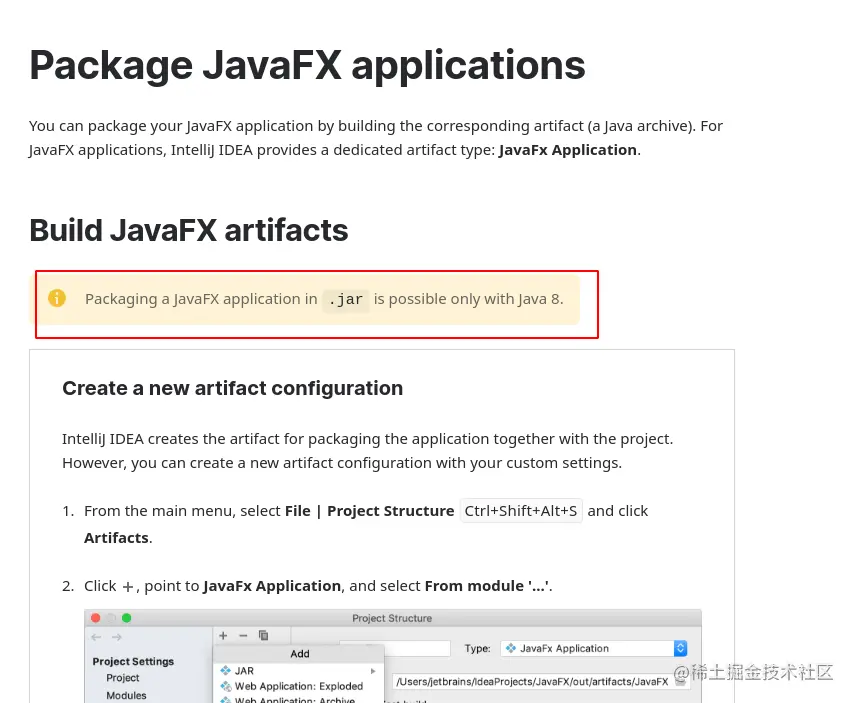
Task: Open the Type dropdown showing JavaFx Application
Action: (x=594, y=648)
